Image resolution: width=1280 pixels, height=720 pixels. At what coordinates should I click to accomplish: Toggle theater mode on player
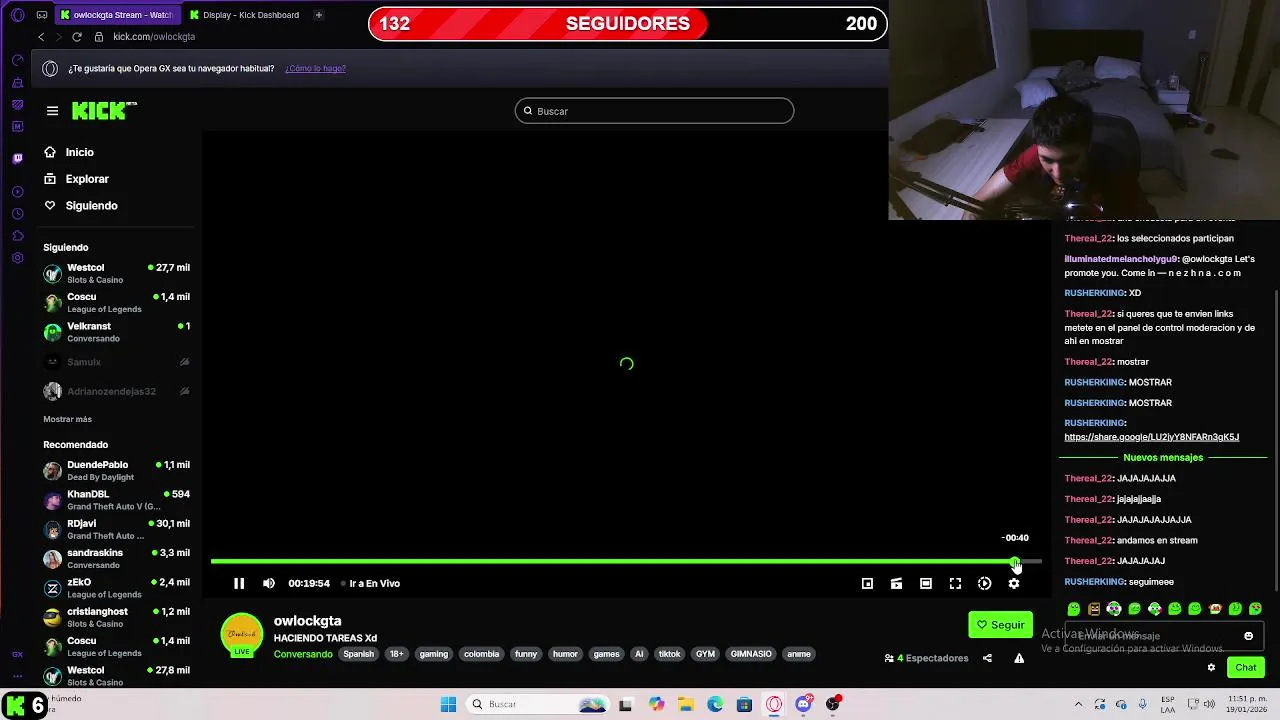[x=926, y=583]
